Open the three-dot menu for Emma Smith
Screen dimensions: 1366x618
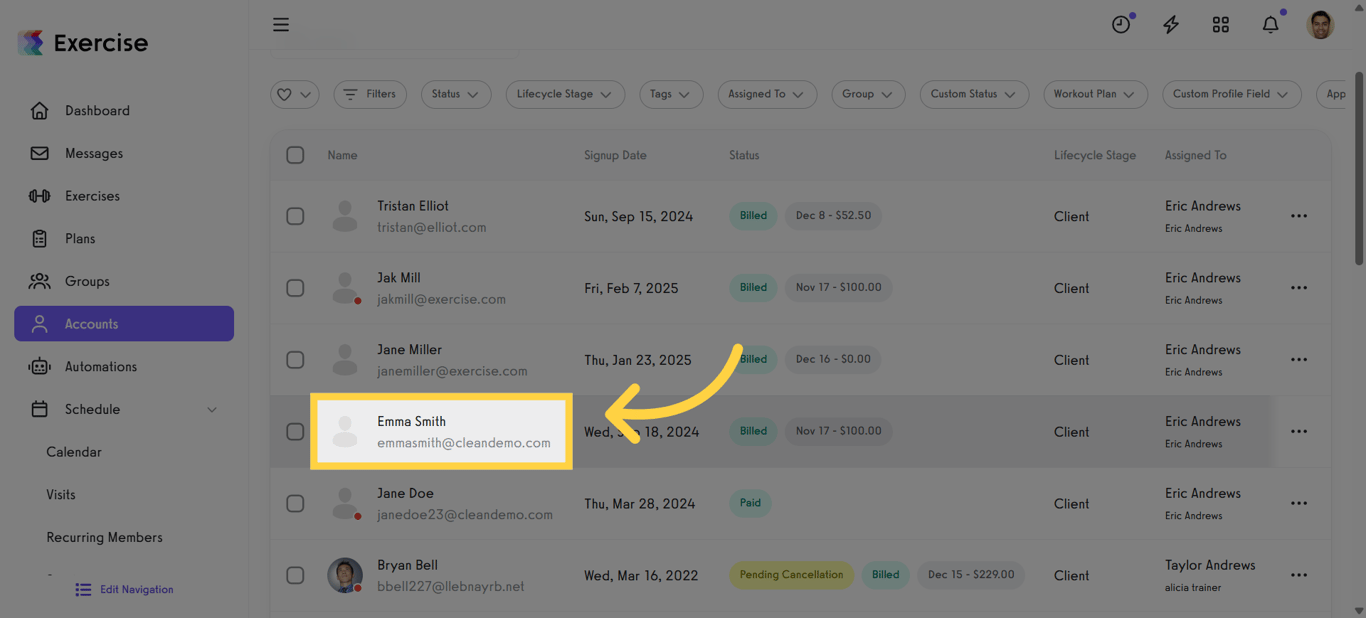click(x=1298, y=431)
